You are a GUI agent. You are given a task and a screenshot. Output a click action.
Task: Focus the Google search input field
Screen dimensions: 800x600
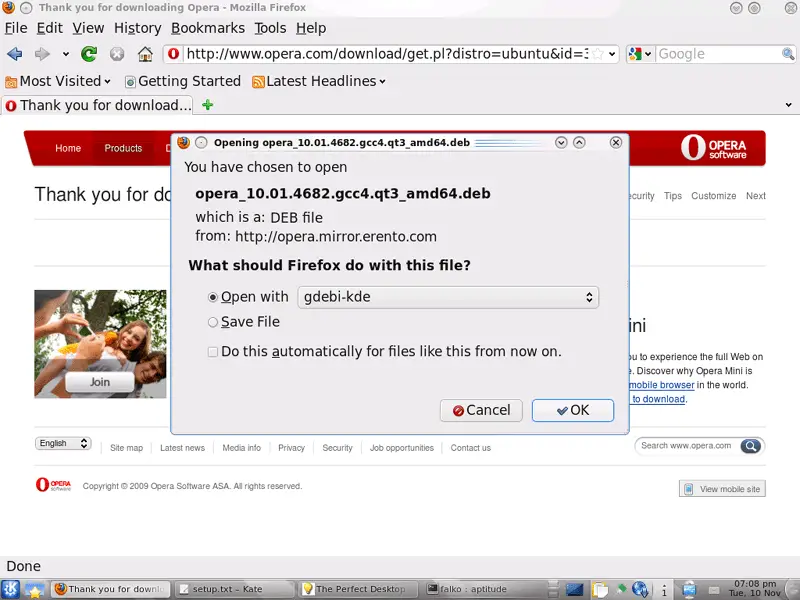point(718,54)
